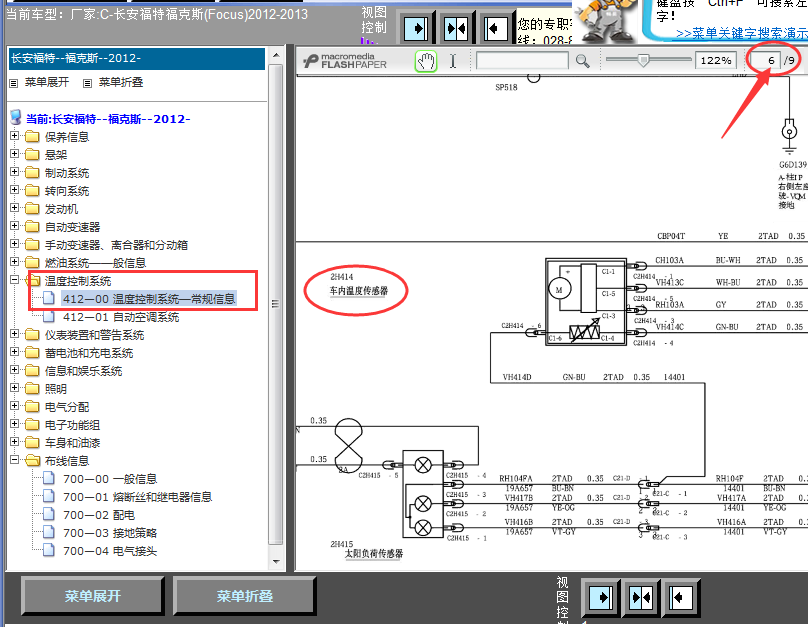
Task: Expand the 制动系统 tree node
Action: point(14,172)
